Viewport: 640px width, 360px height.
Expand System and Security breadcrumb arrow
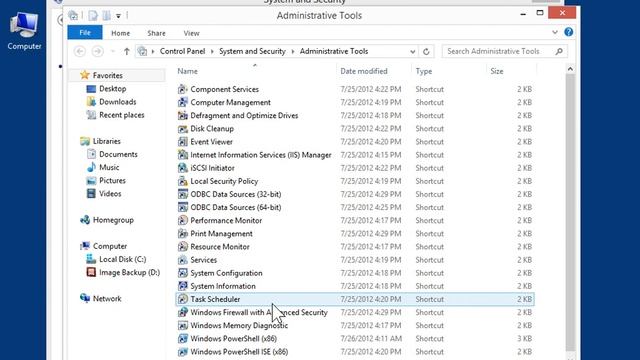click(293, 51)
